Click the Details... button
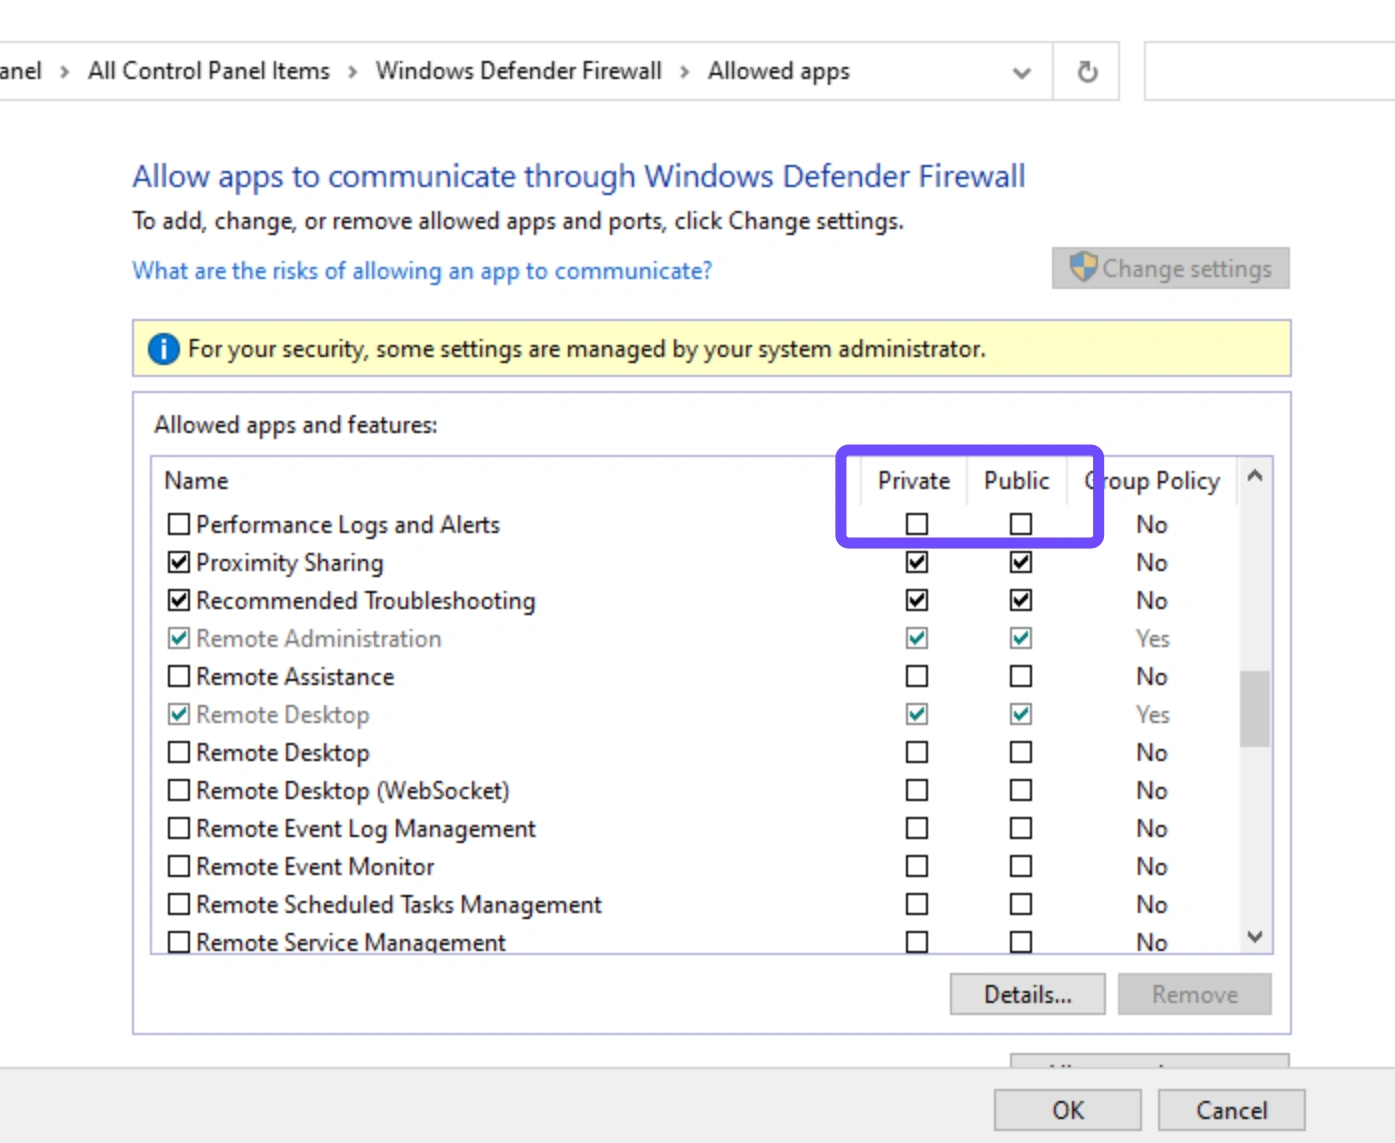Screen dimensions: 1395x1143 (x=1027, y=994)
